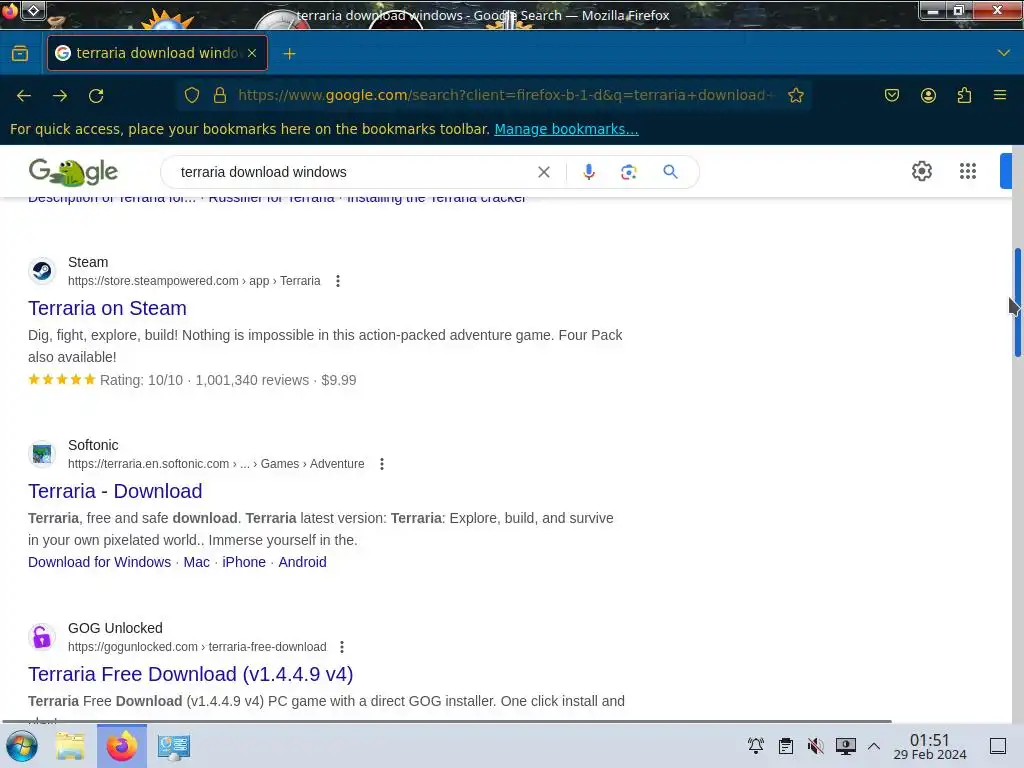Show site security padlock info
Image resolution: width=1024 pixels, height=768 pixels.
[220, 95]
